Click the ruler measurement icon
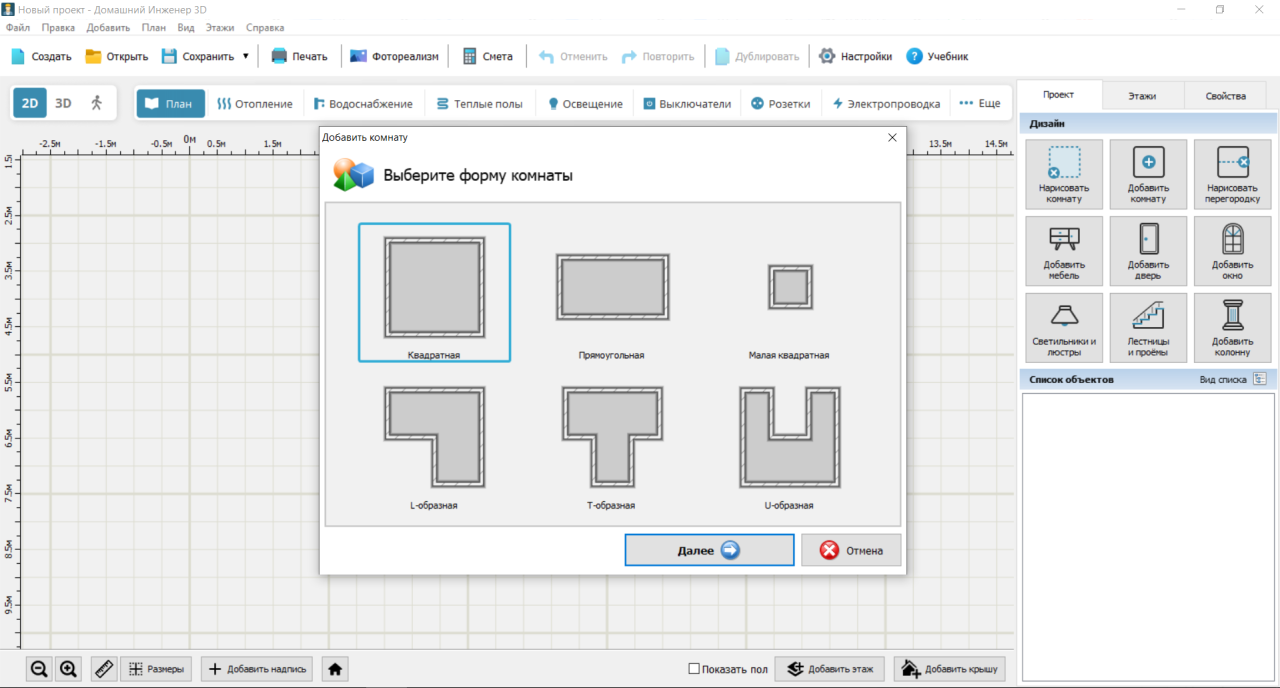 [x=104, y=669]
